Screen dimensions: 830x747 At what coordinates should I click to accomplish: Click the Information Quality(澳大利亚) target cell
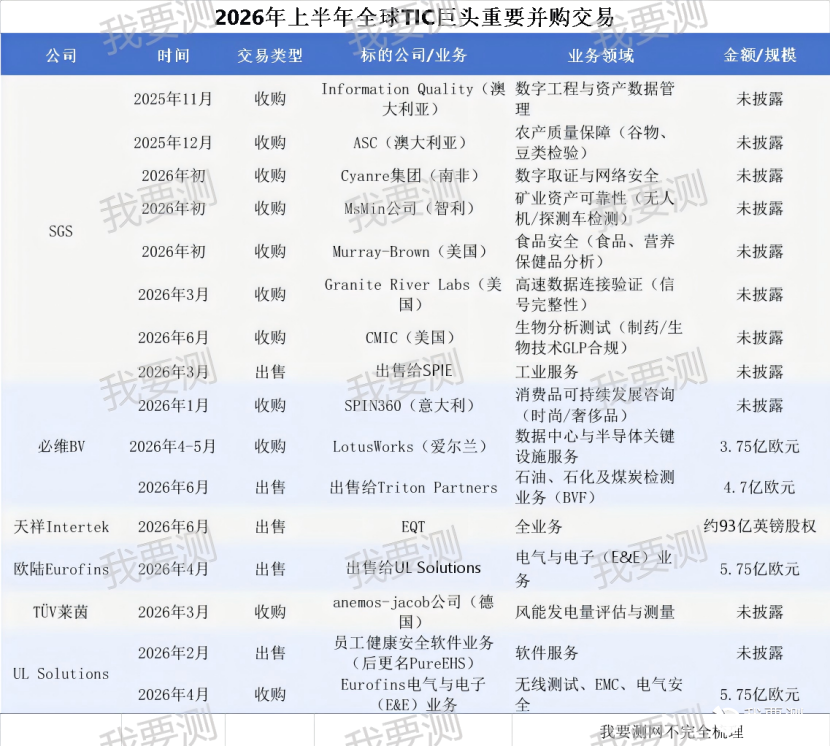click(413, 99)
